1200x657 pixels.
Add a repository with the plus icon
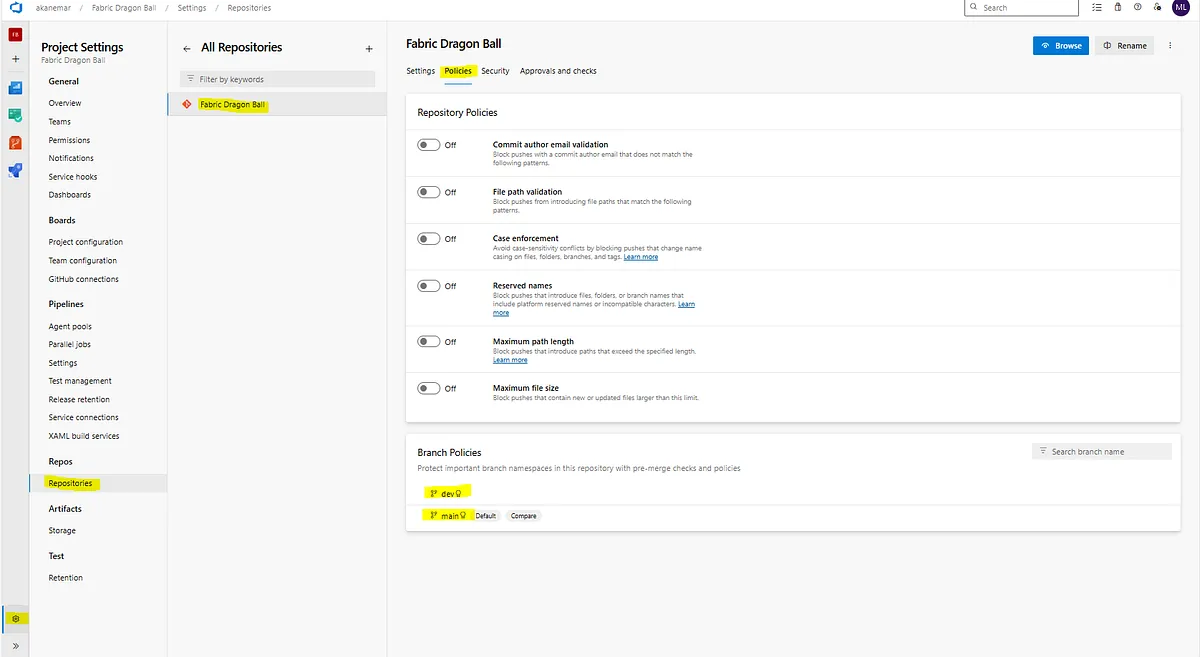[x=369, y=48]
